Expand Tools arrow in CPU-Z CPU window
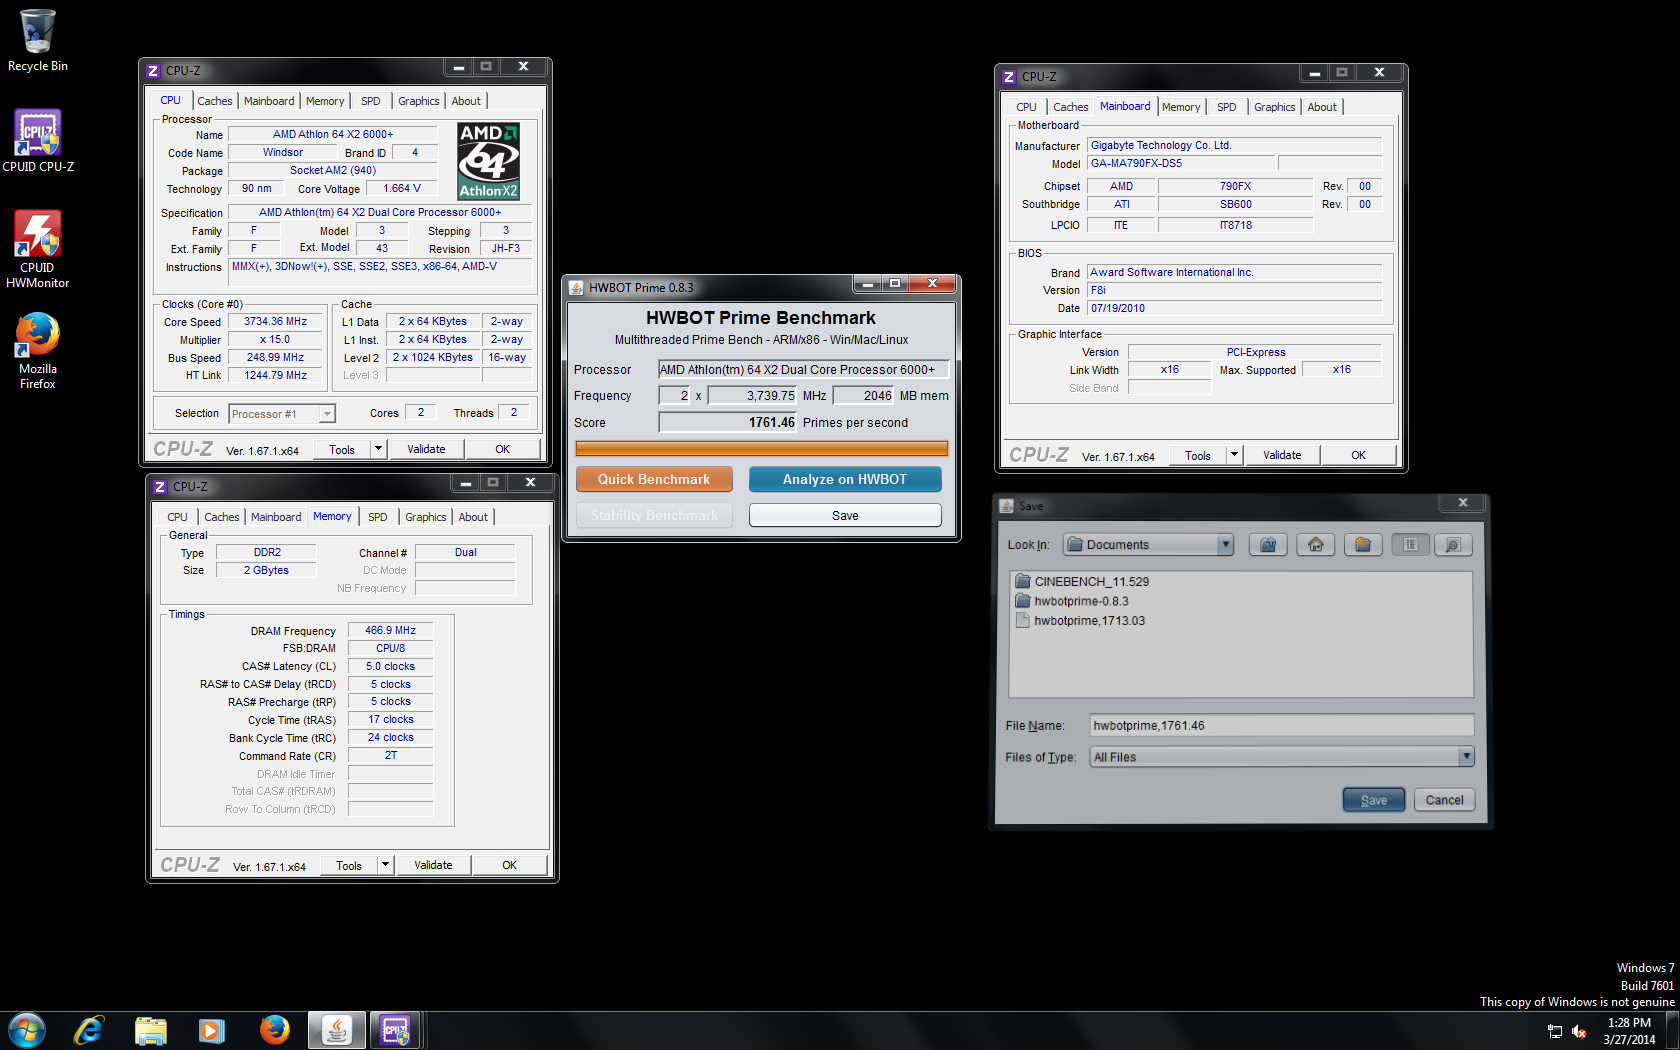 [x=378, y=449]
